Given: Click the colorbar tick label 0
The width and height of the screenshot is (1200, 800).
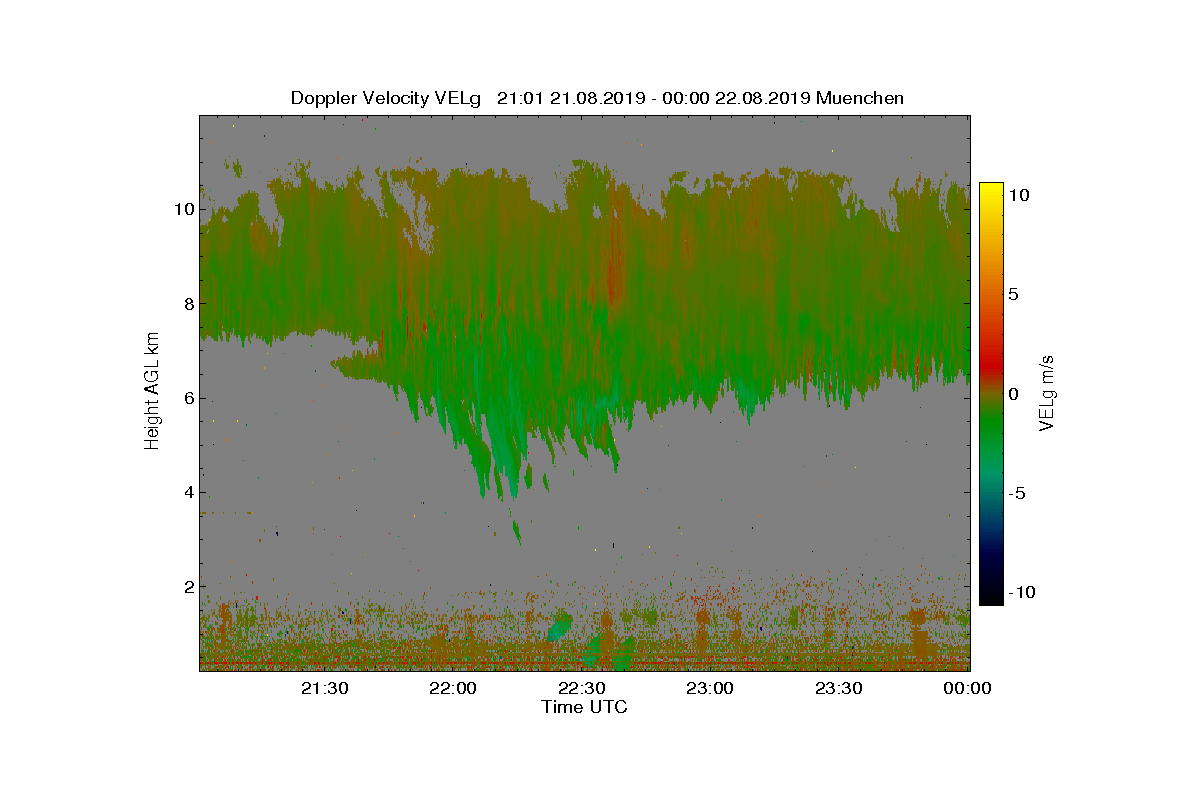Looking at the screenshot, I should [1012, 394].
